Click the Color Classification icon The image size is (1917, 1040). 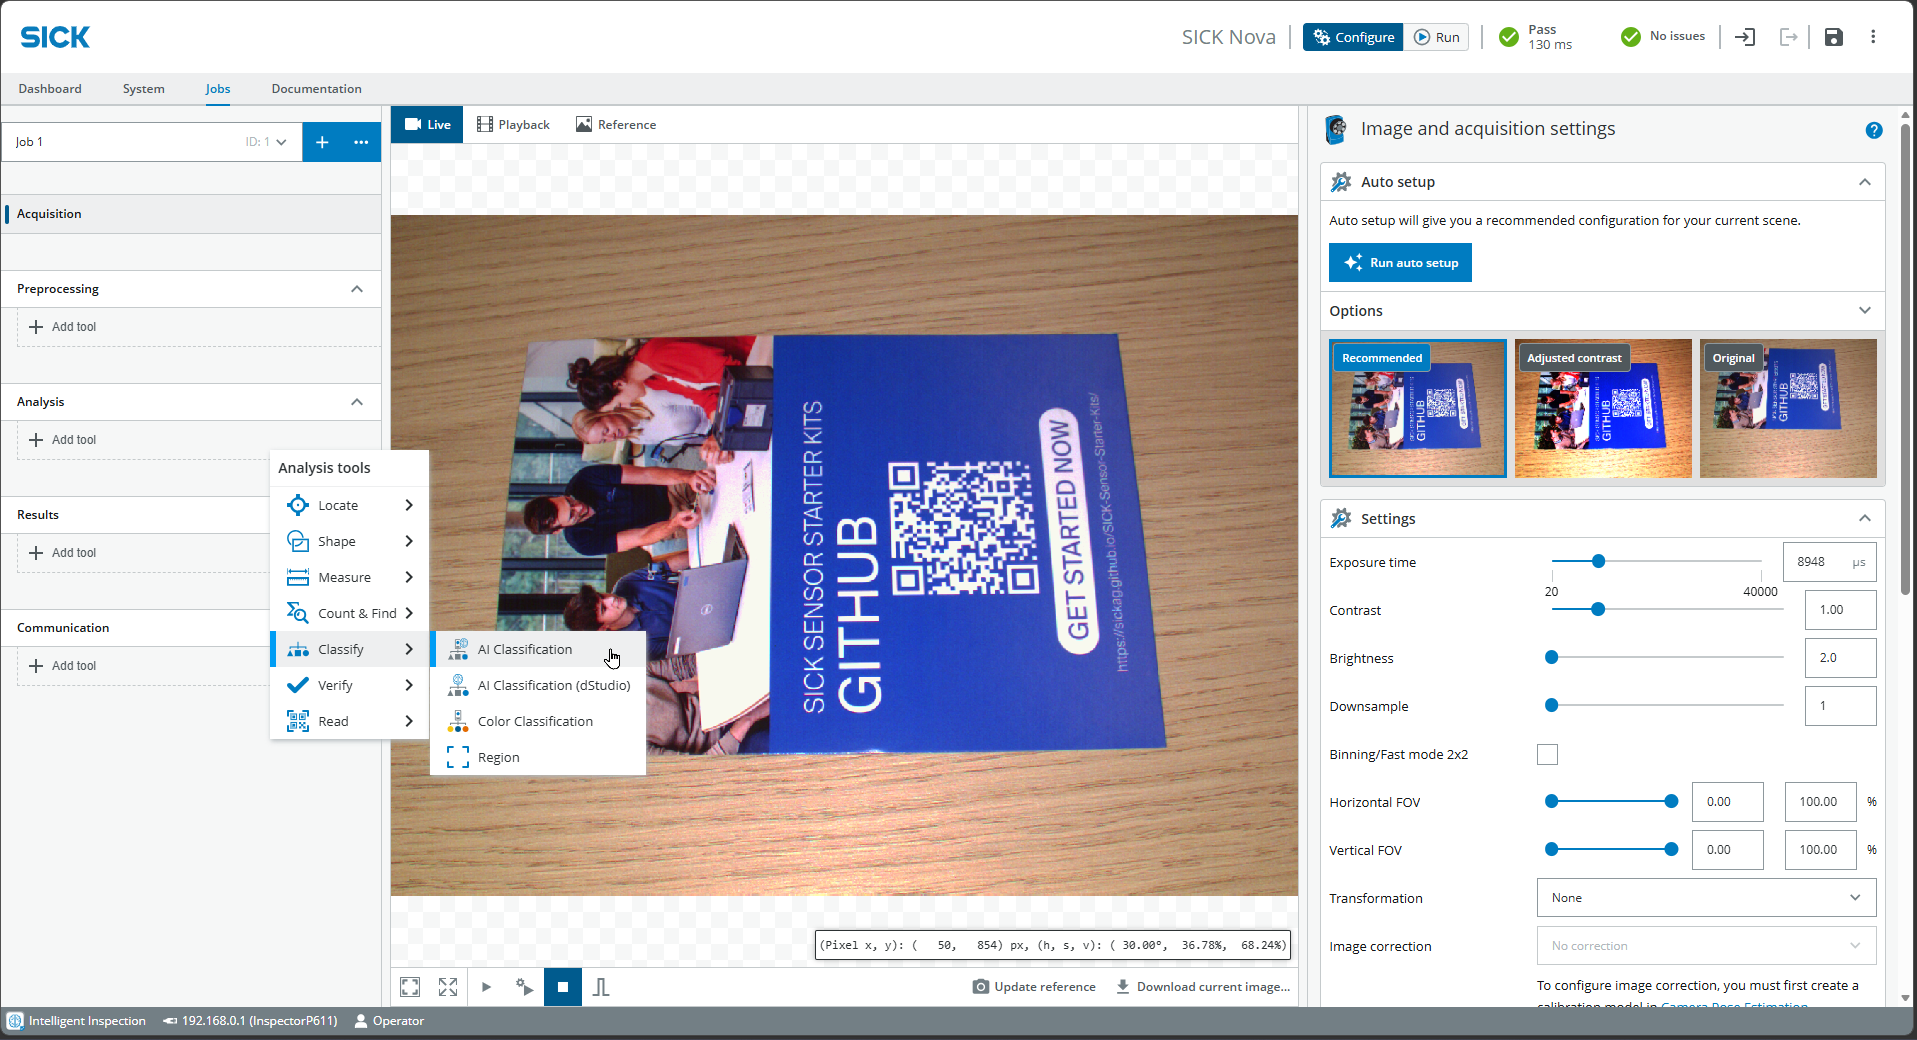pos(458,721)
